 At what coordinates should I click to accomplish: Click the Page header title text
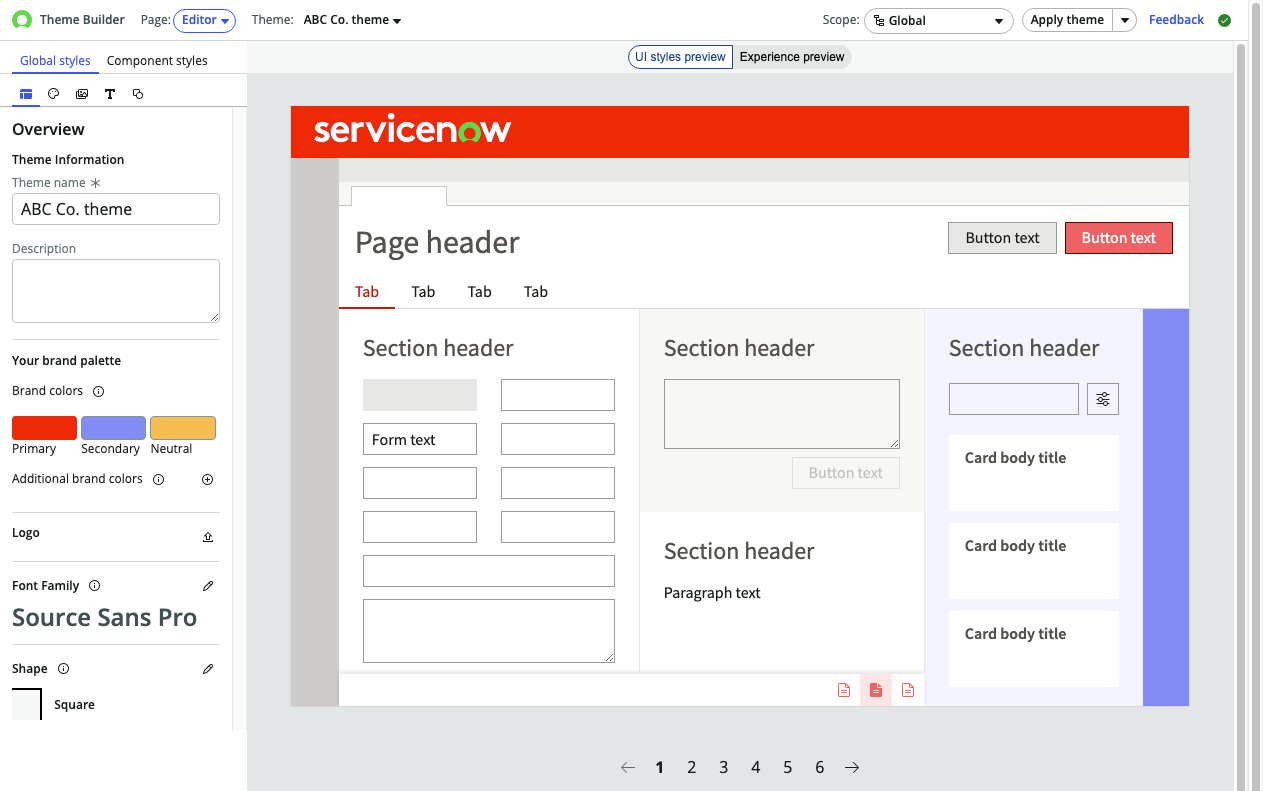(x=438, y=243)
